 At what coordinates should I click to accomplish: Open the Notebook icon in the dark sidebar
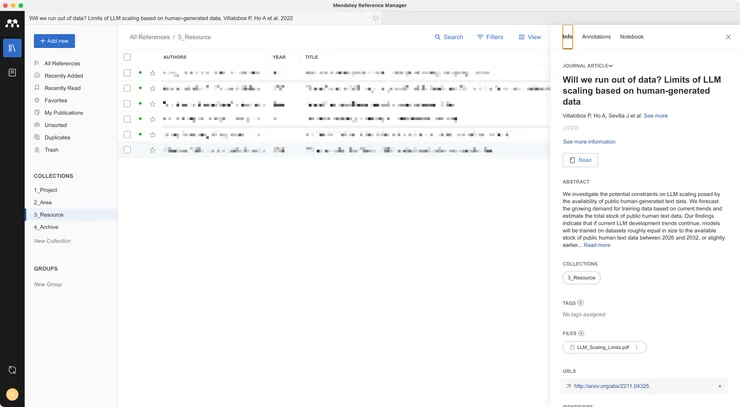coord(12,72)
